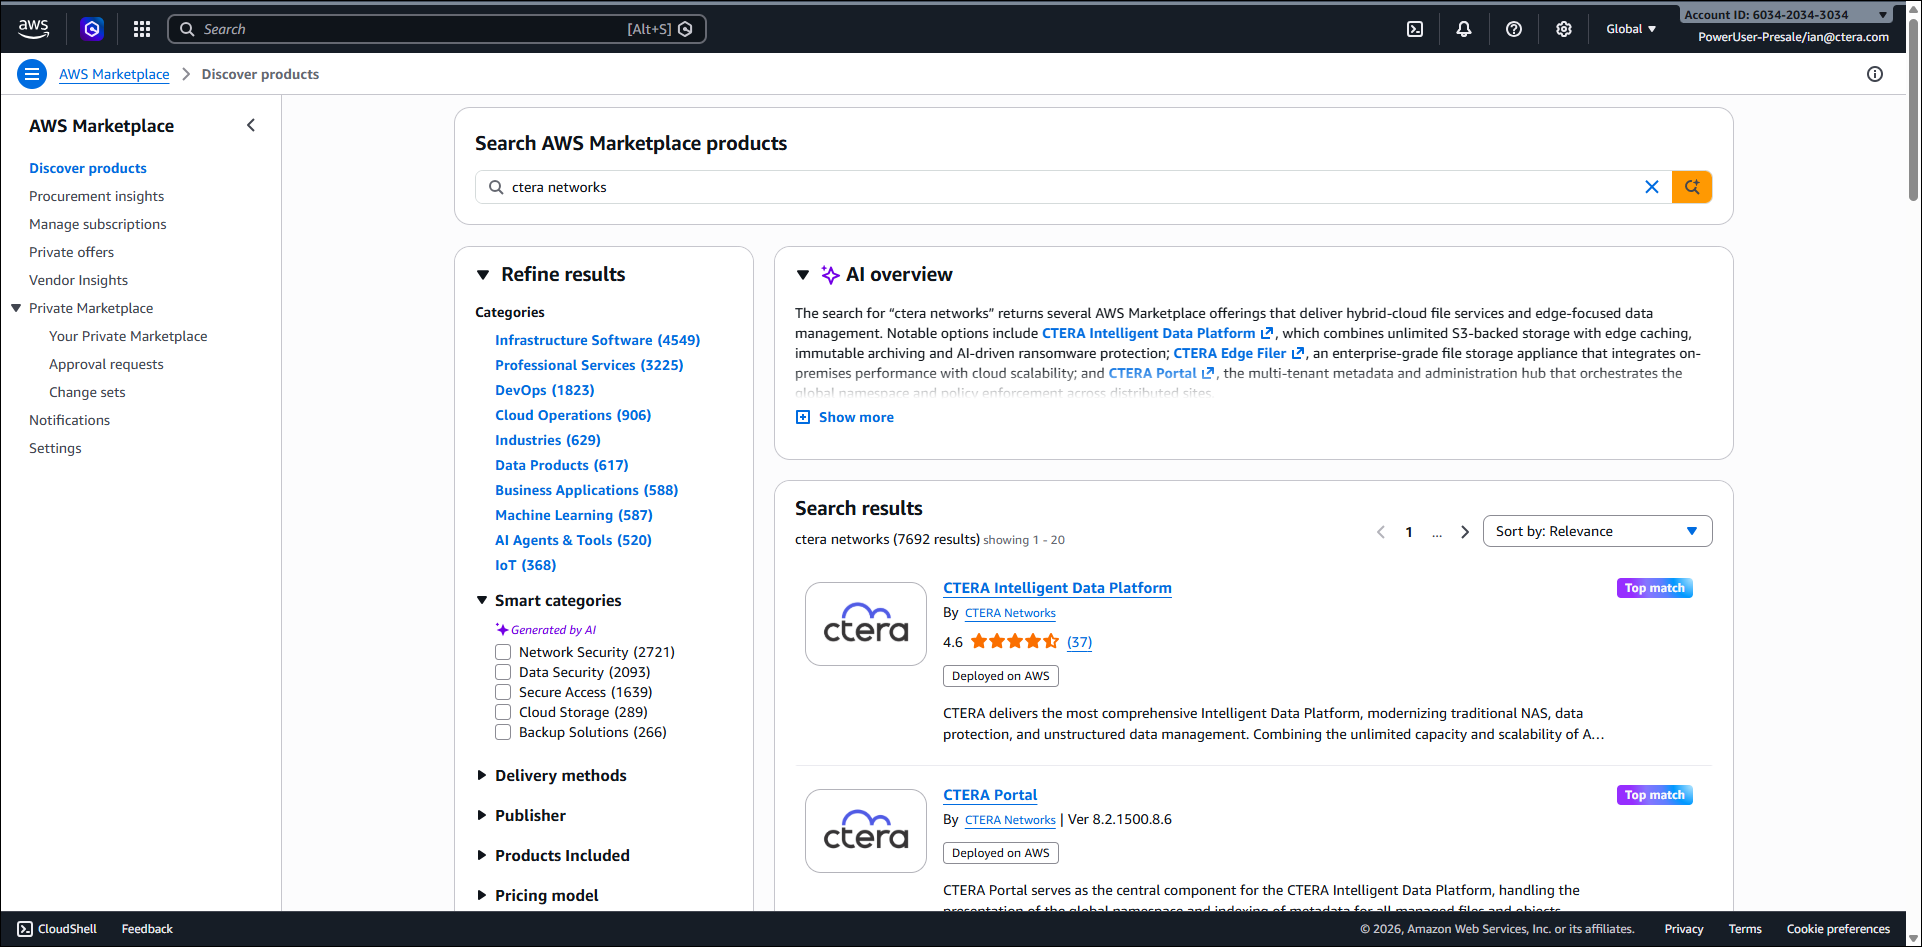
Task: Collapse the Smart categories section
Action: pyautogui.click(x=482, y=600)
